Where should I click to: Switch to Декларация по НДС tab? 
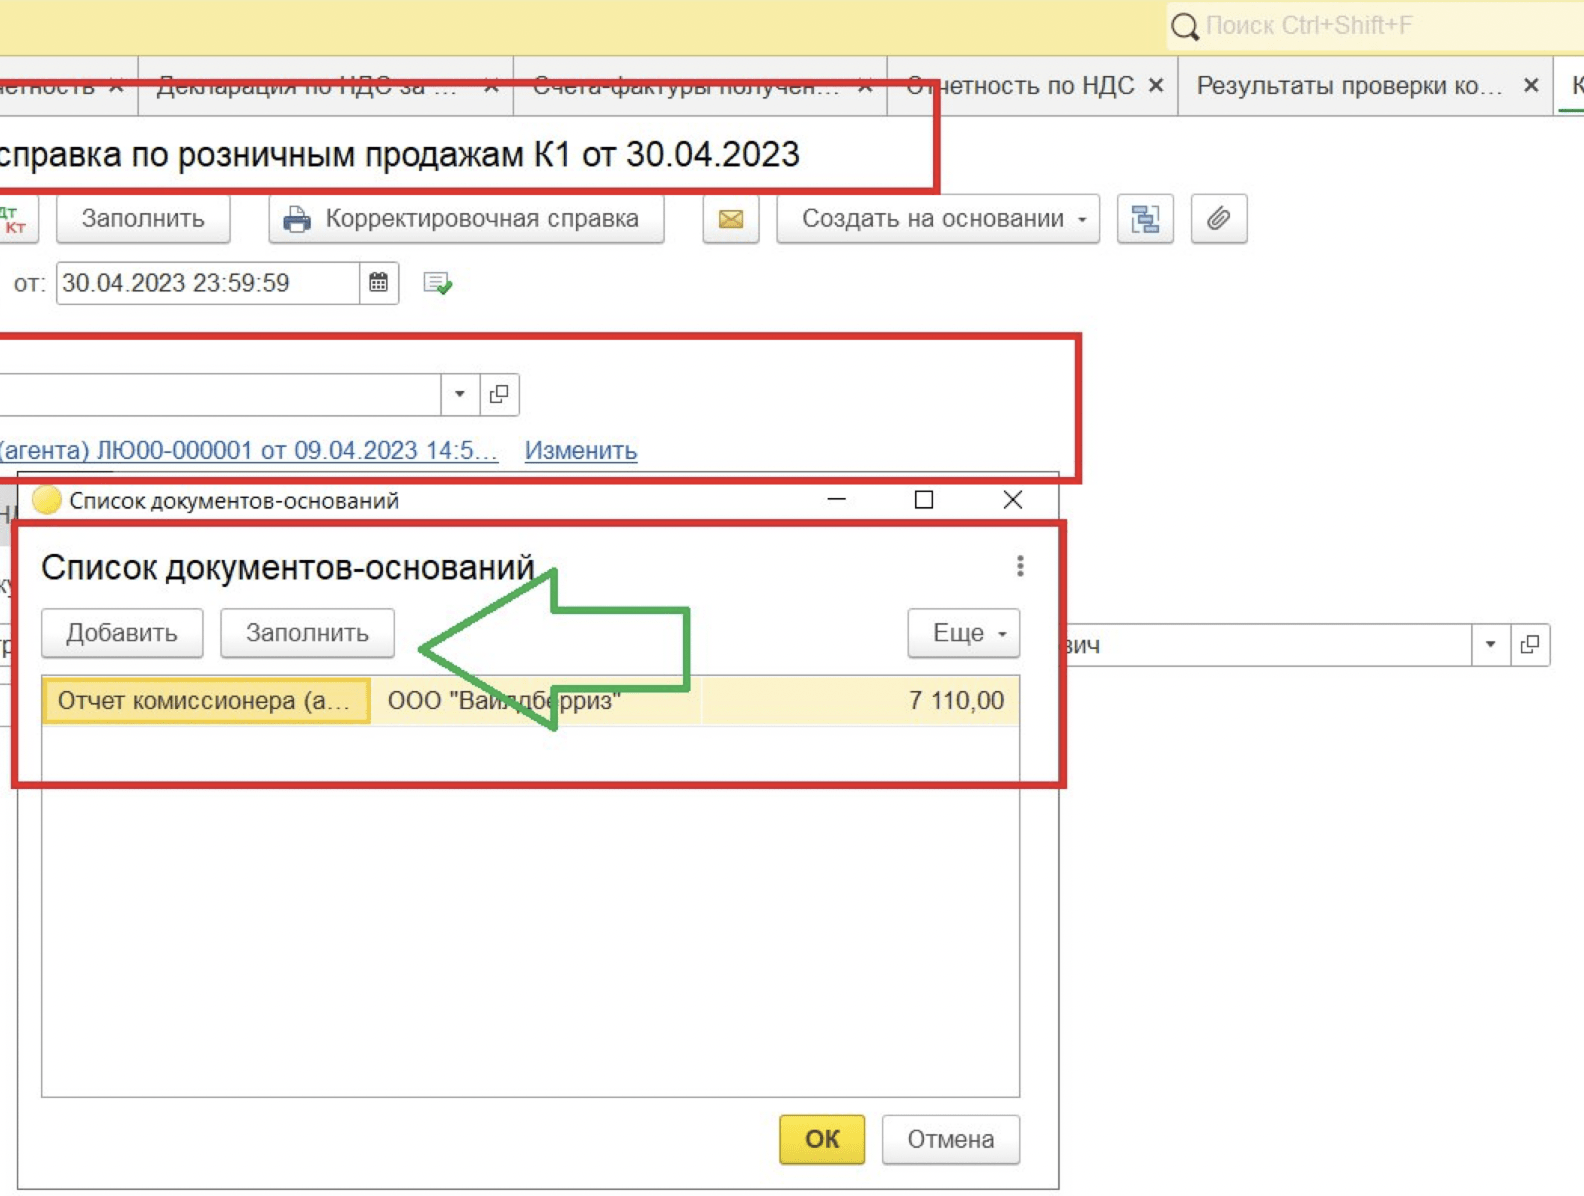point(306,86)
